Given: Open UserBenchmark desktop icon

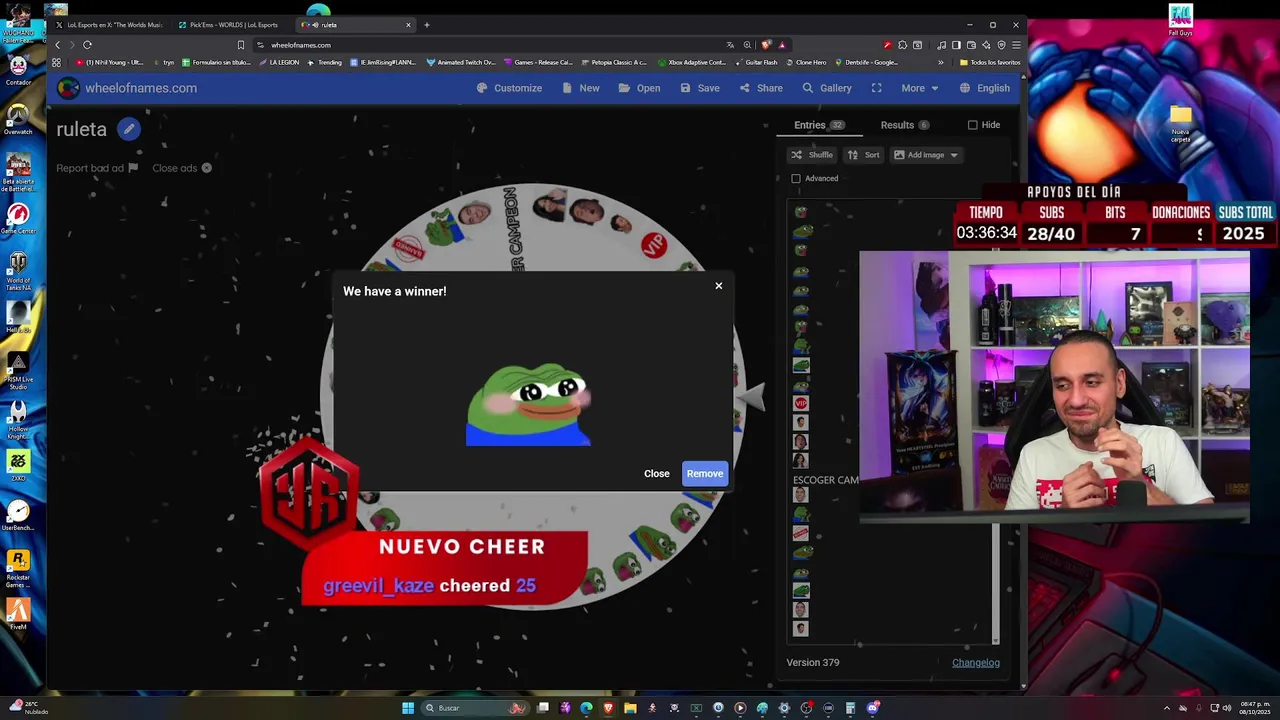Looking at the screenshot, I should click(x=18, y=516).
